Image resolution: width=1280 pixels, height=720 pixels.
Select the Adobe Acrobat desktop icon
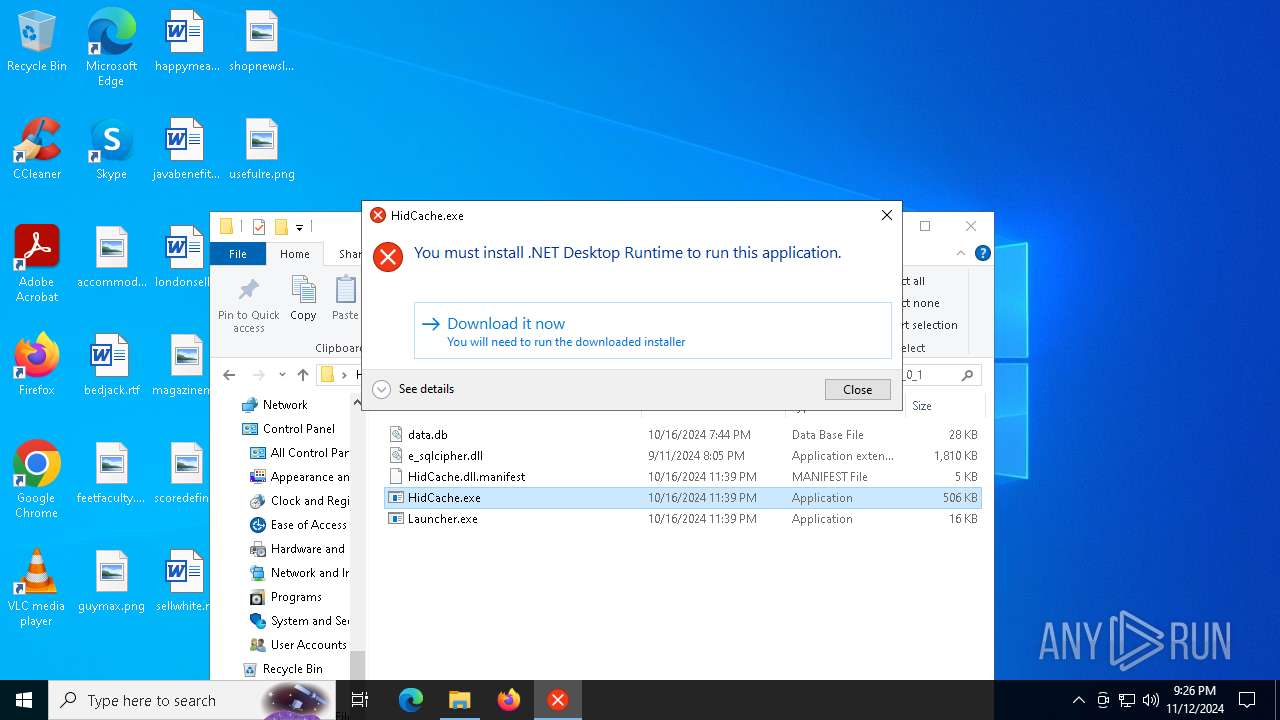coord(37,264)
